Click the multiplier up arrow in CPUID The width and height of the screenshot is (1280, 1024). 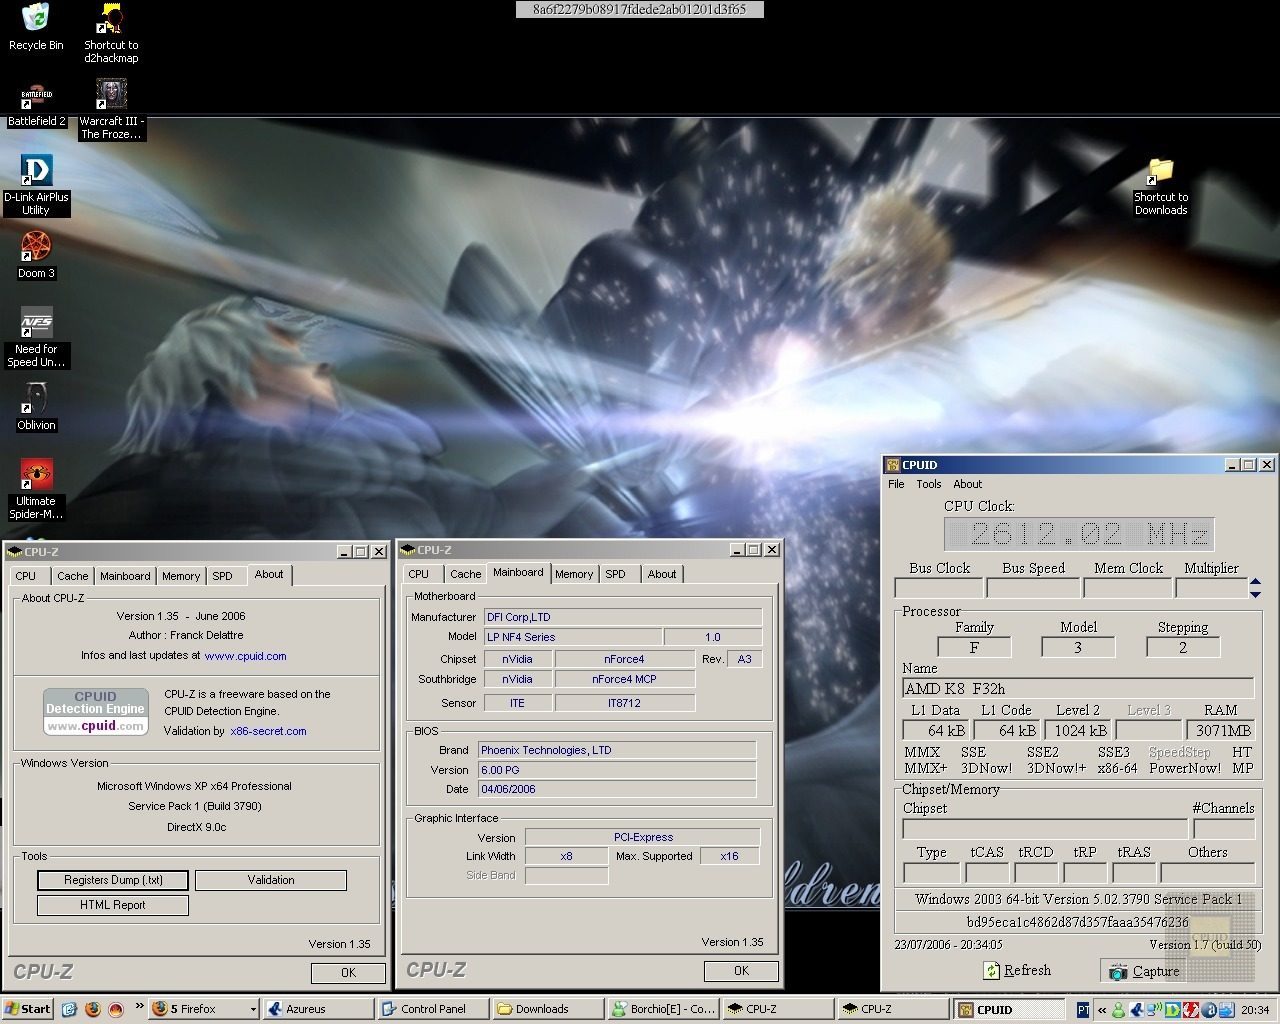(1256, 583)
